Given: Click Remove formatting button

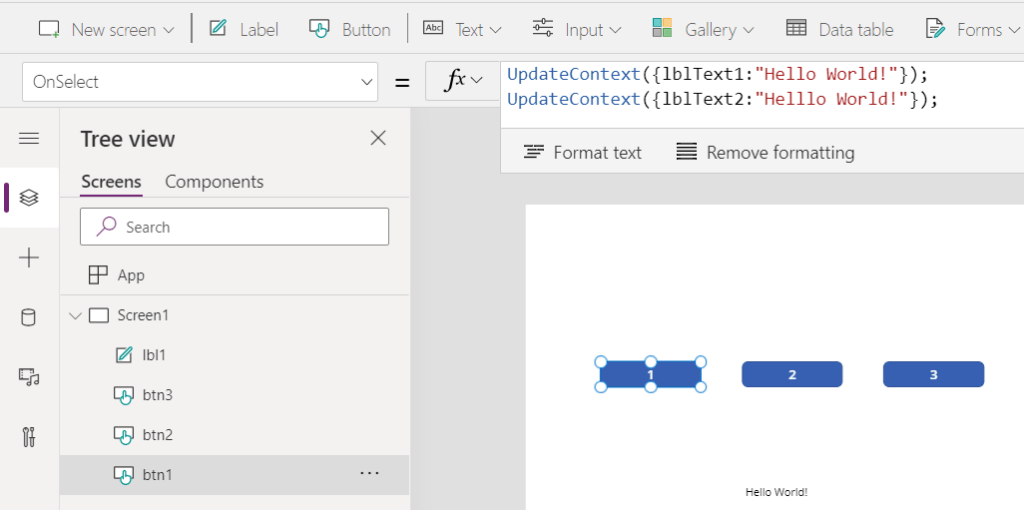Looking at the screenshot, I should pos(765,152).
